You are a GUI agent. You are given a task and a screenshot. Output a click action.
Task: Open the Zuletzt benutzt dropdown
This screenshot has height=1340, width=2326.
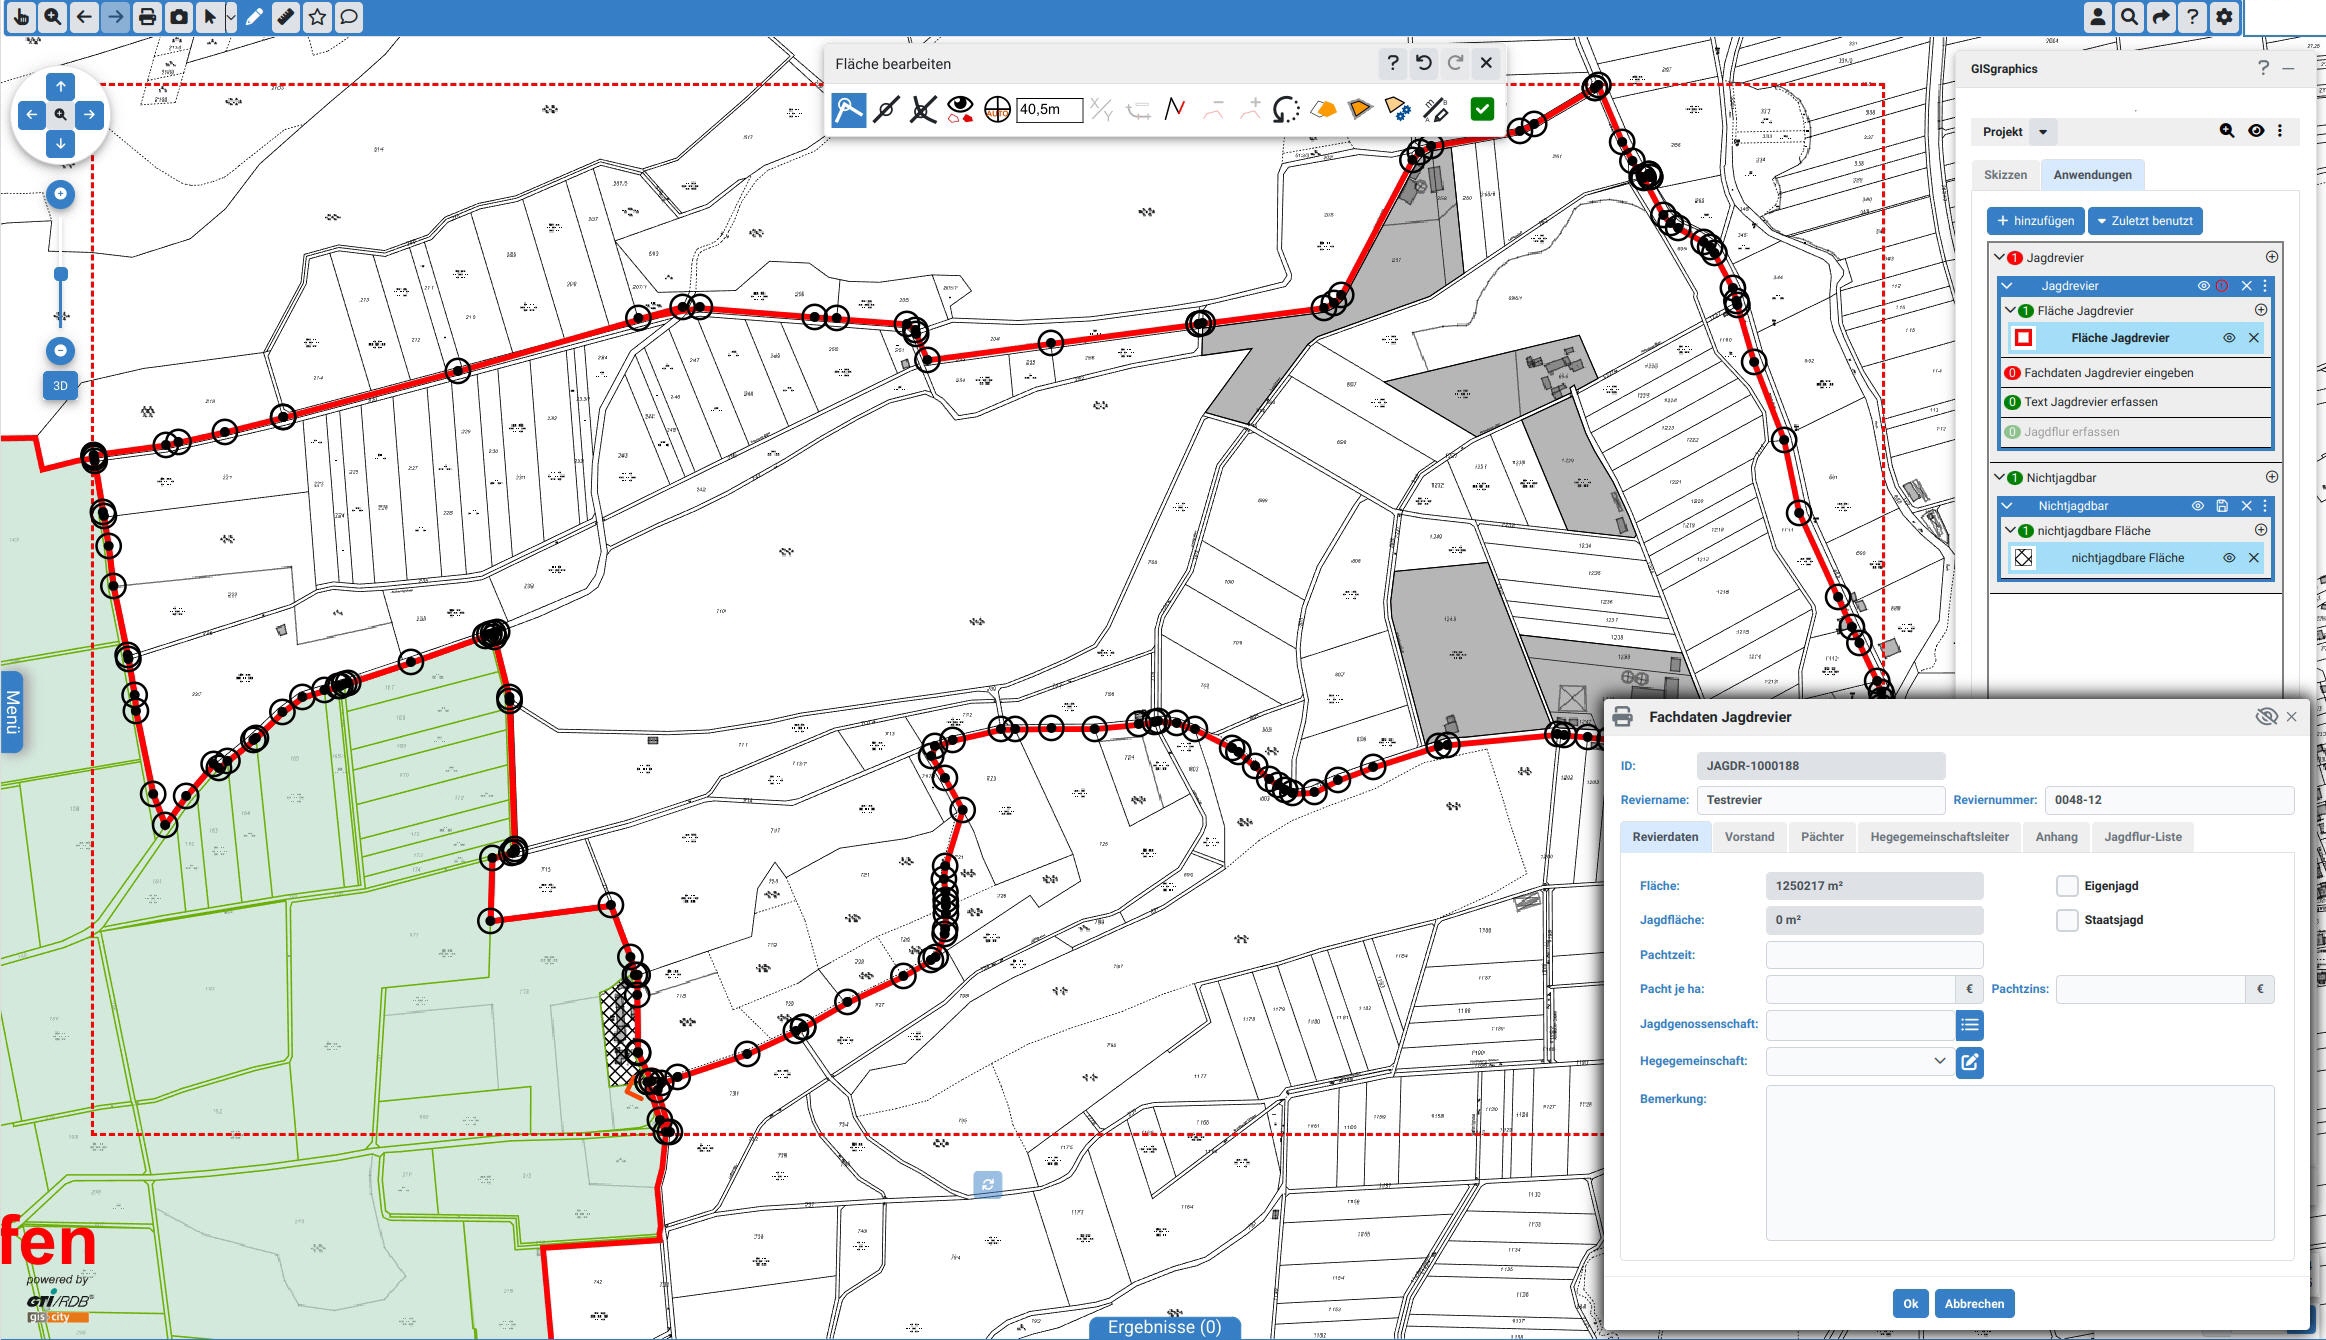[2145, 221]
